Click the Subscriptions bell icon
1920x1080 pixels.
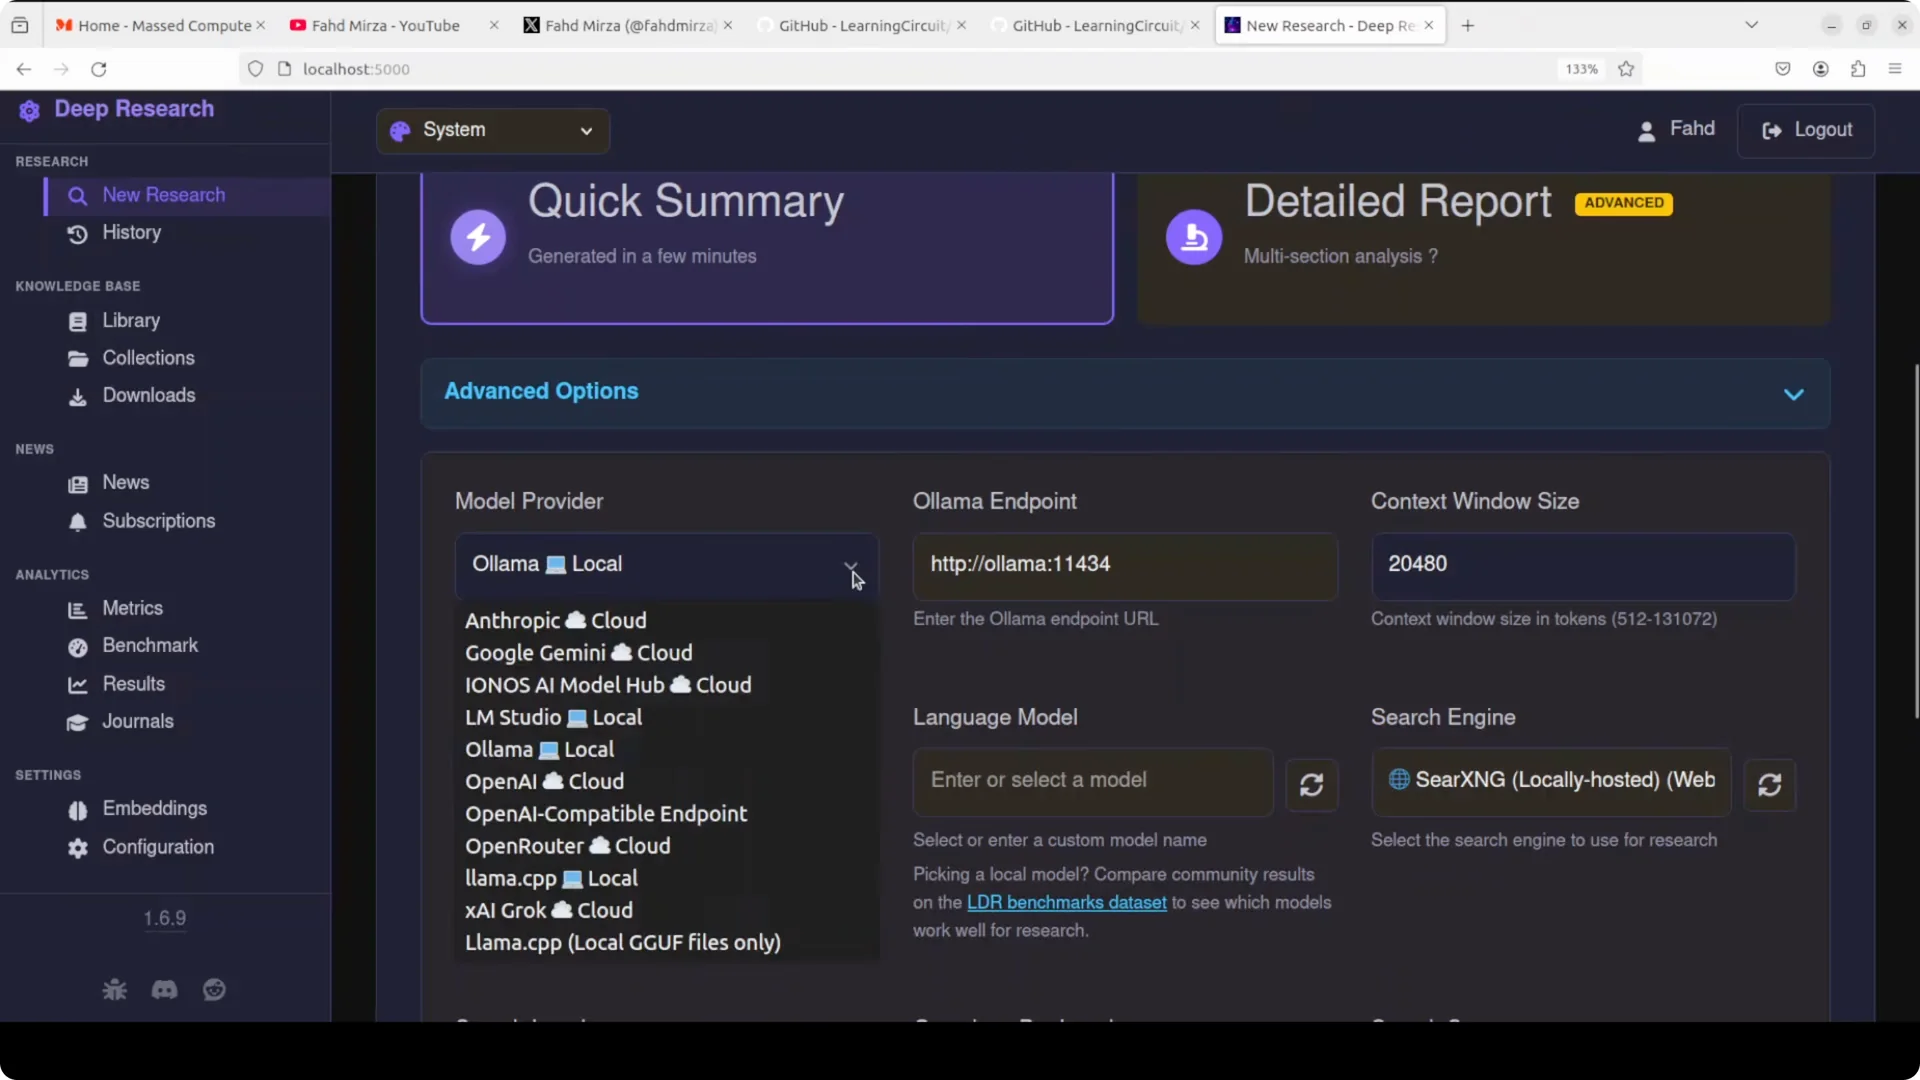point(77,522)
